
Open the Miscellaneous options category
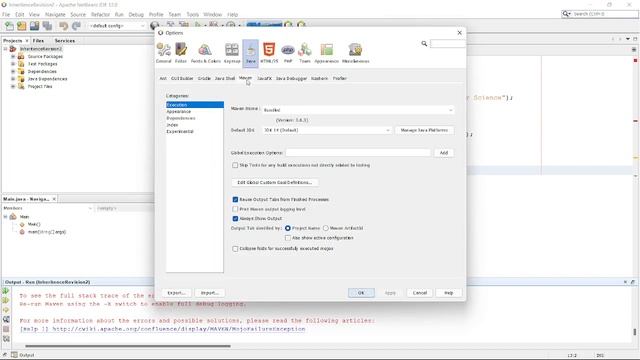pos(356,53)
